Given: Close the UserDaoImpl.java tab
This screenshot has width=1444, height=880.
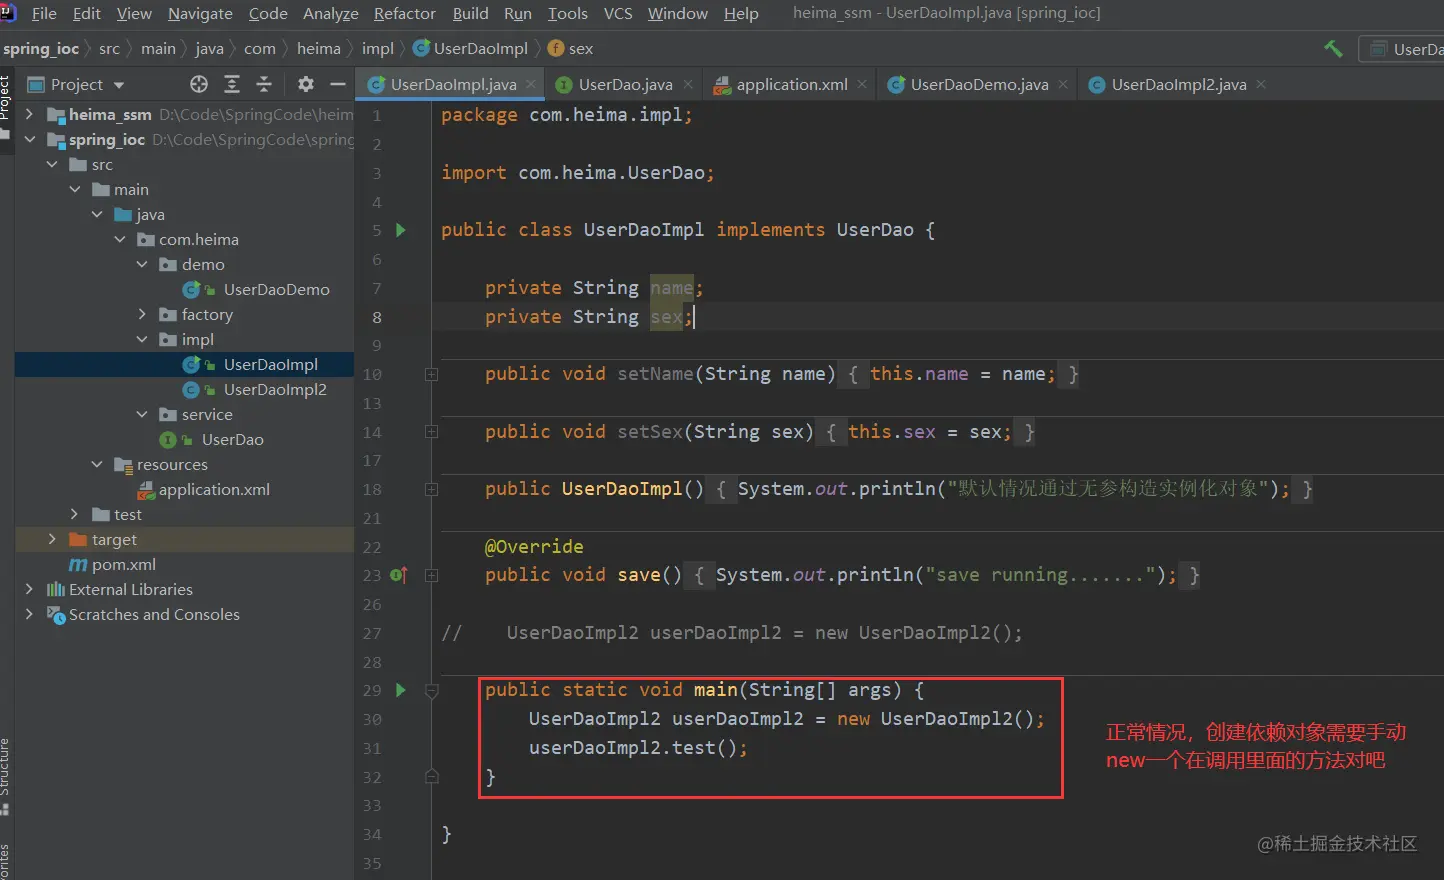Looking at the screenshot, I should pyautogui.click(x=531, y=84).
